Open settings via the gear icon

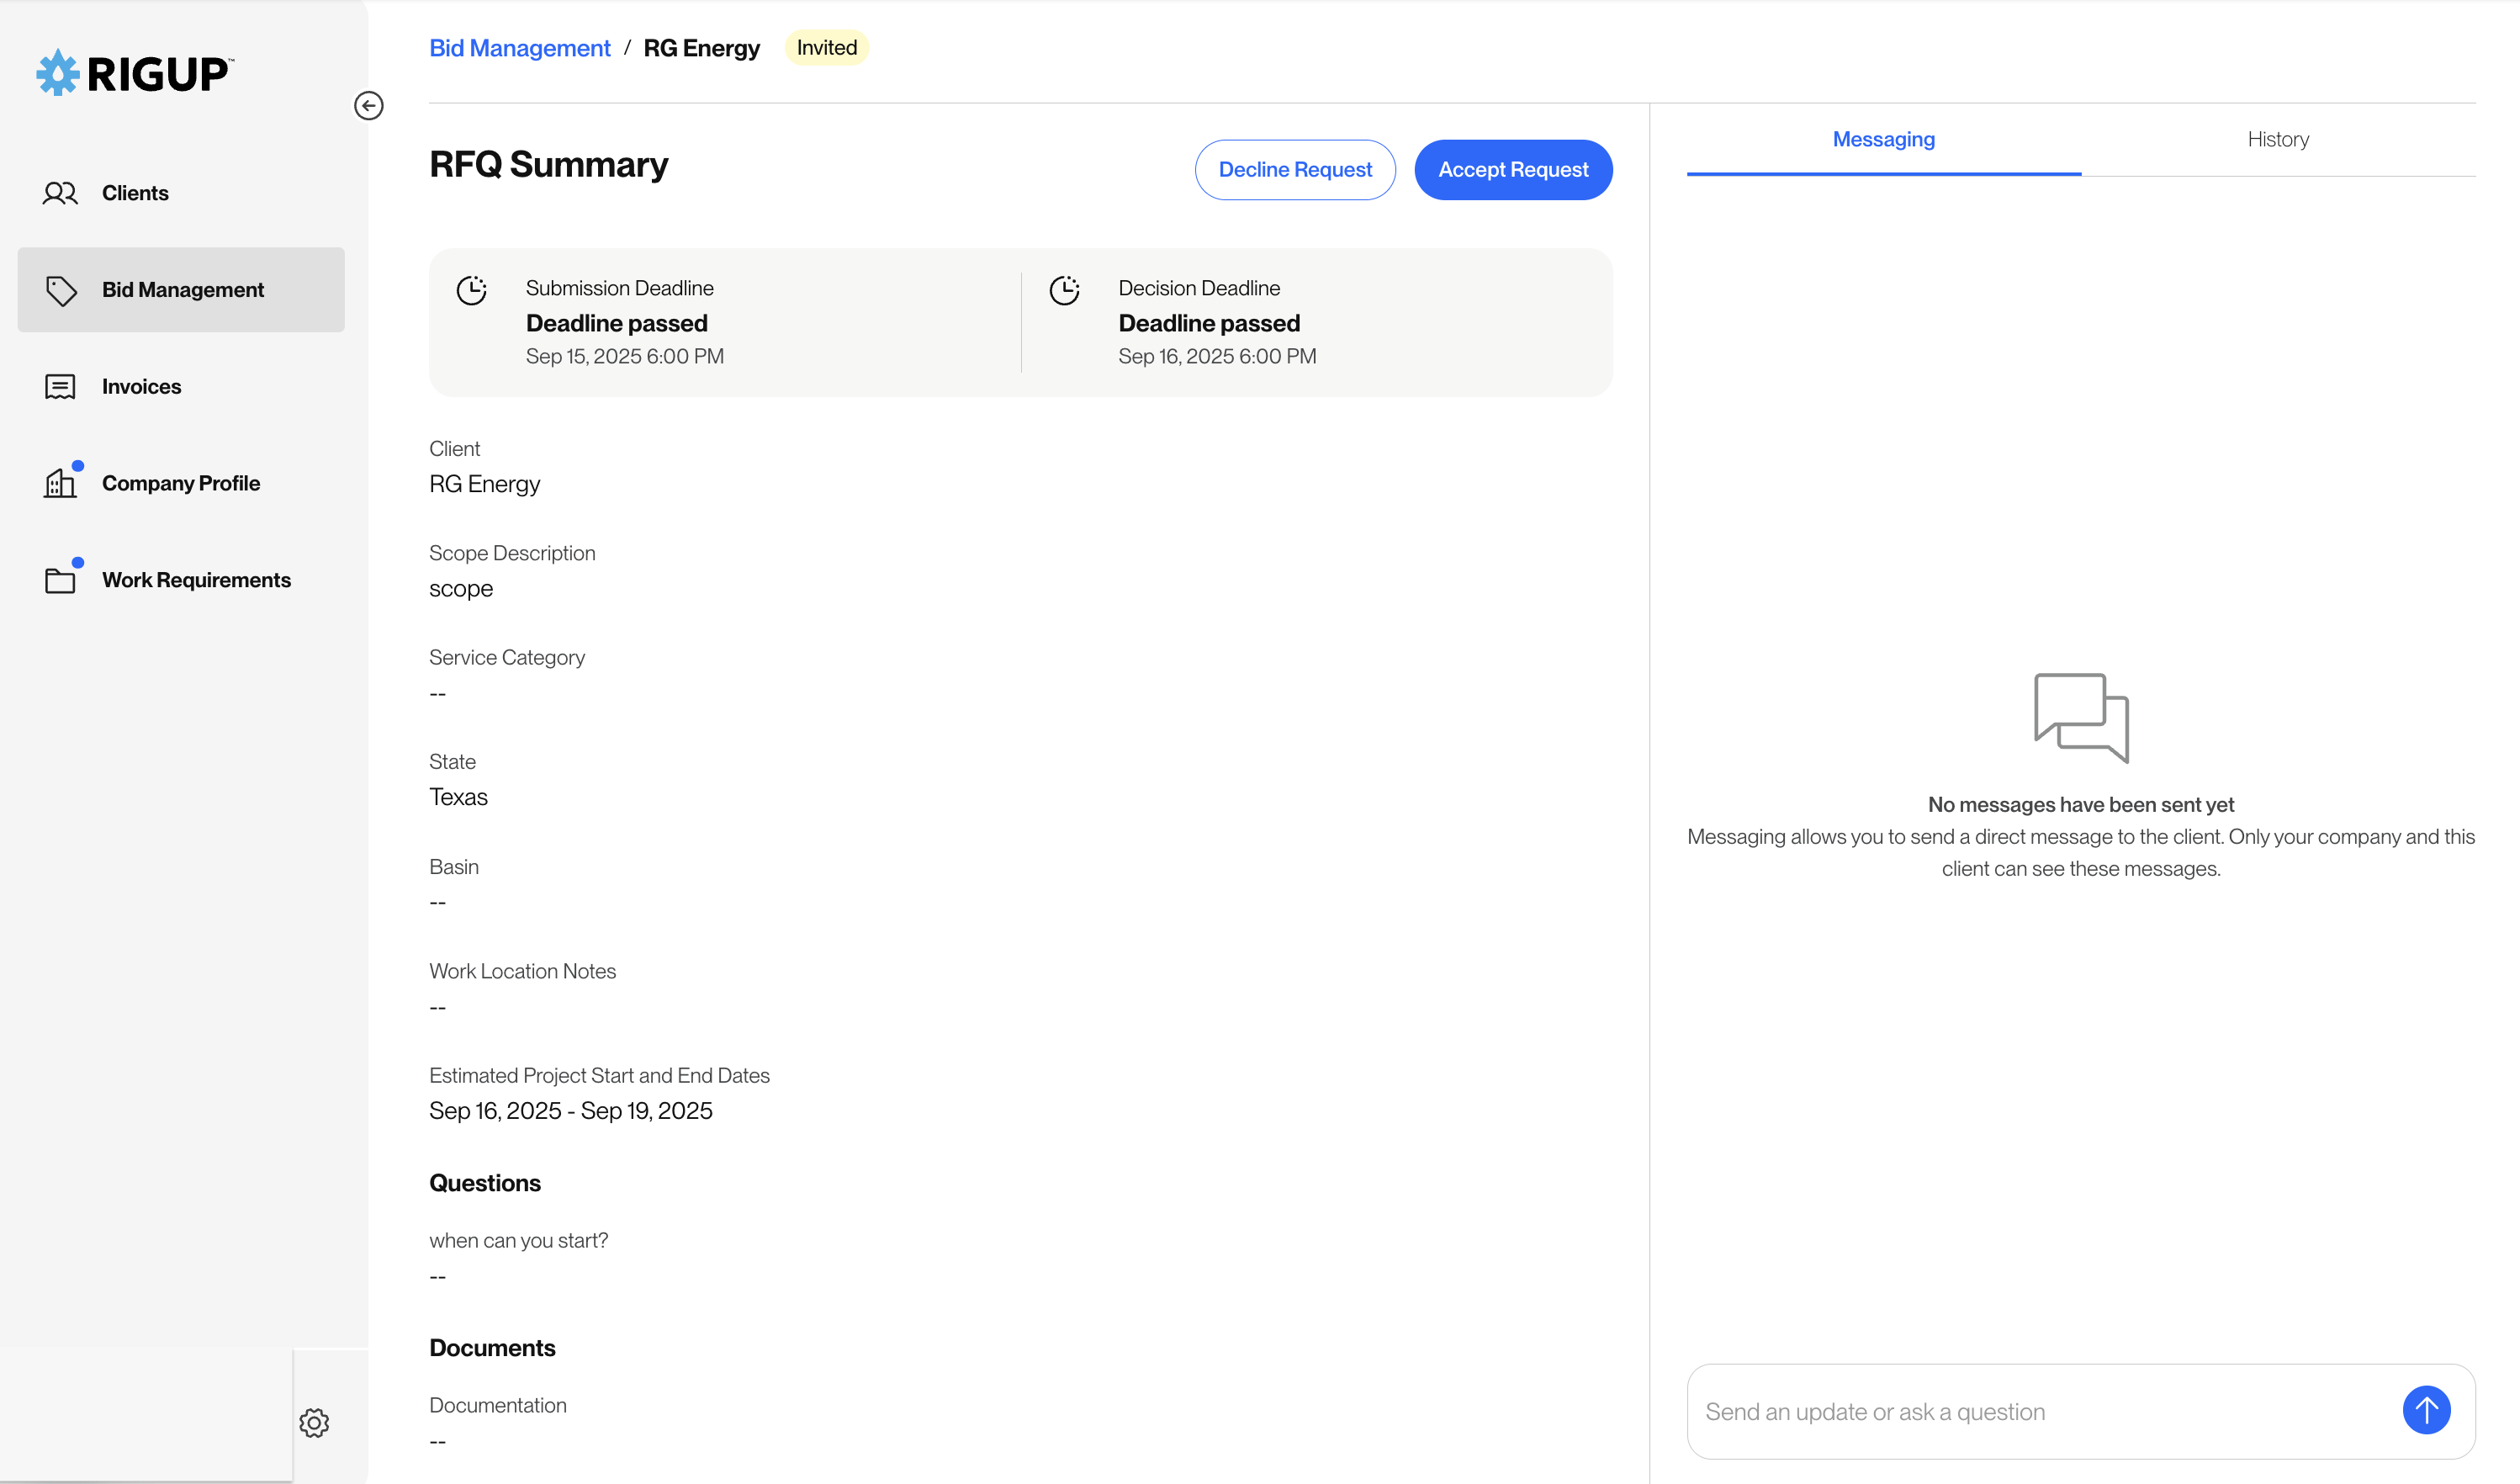click(314, 1422)
